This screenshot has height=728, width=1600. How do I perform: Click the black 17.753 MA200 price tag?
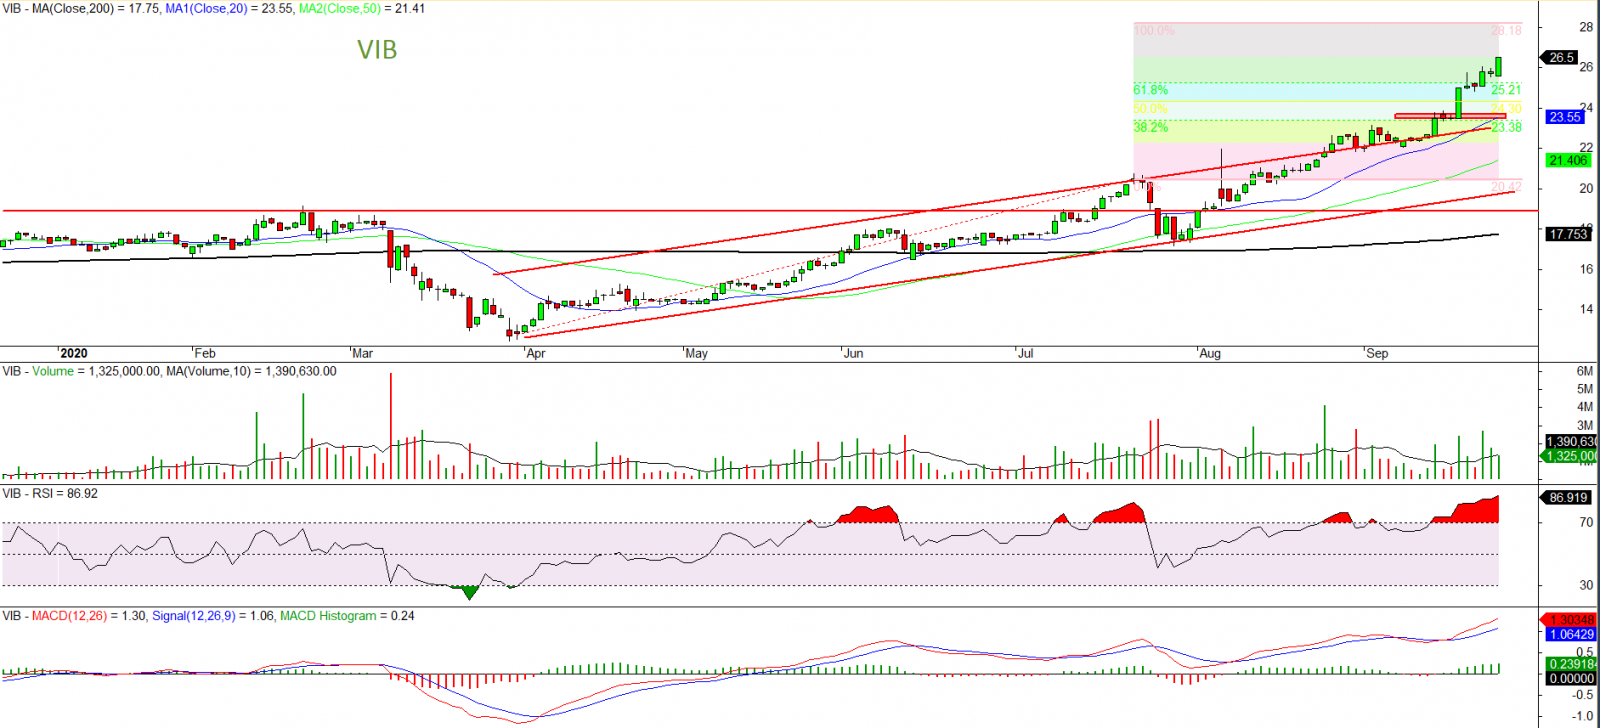(x=1567, y=234)
